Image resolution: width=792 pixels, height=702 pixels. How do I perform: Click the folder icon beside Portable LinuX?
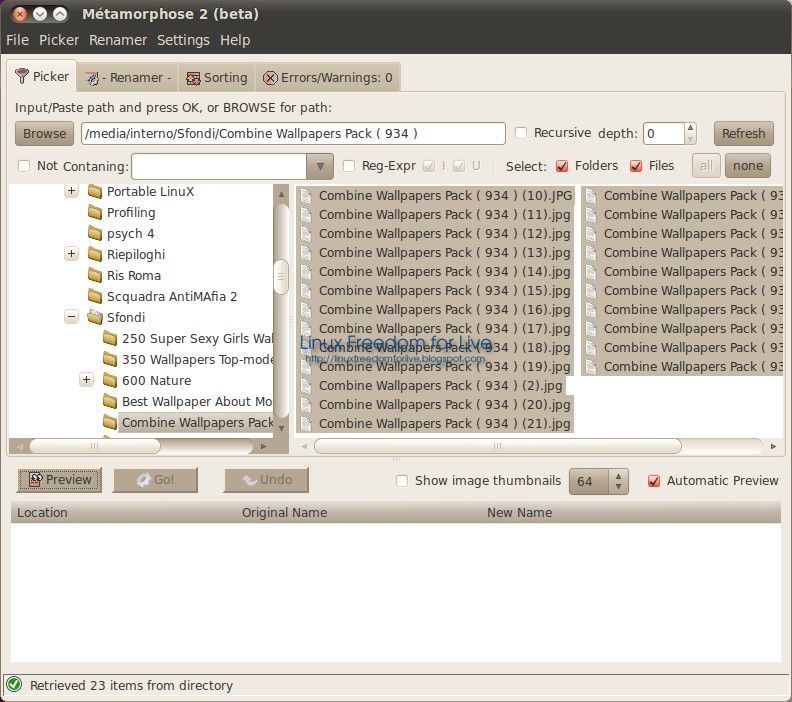click(94, 191)
